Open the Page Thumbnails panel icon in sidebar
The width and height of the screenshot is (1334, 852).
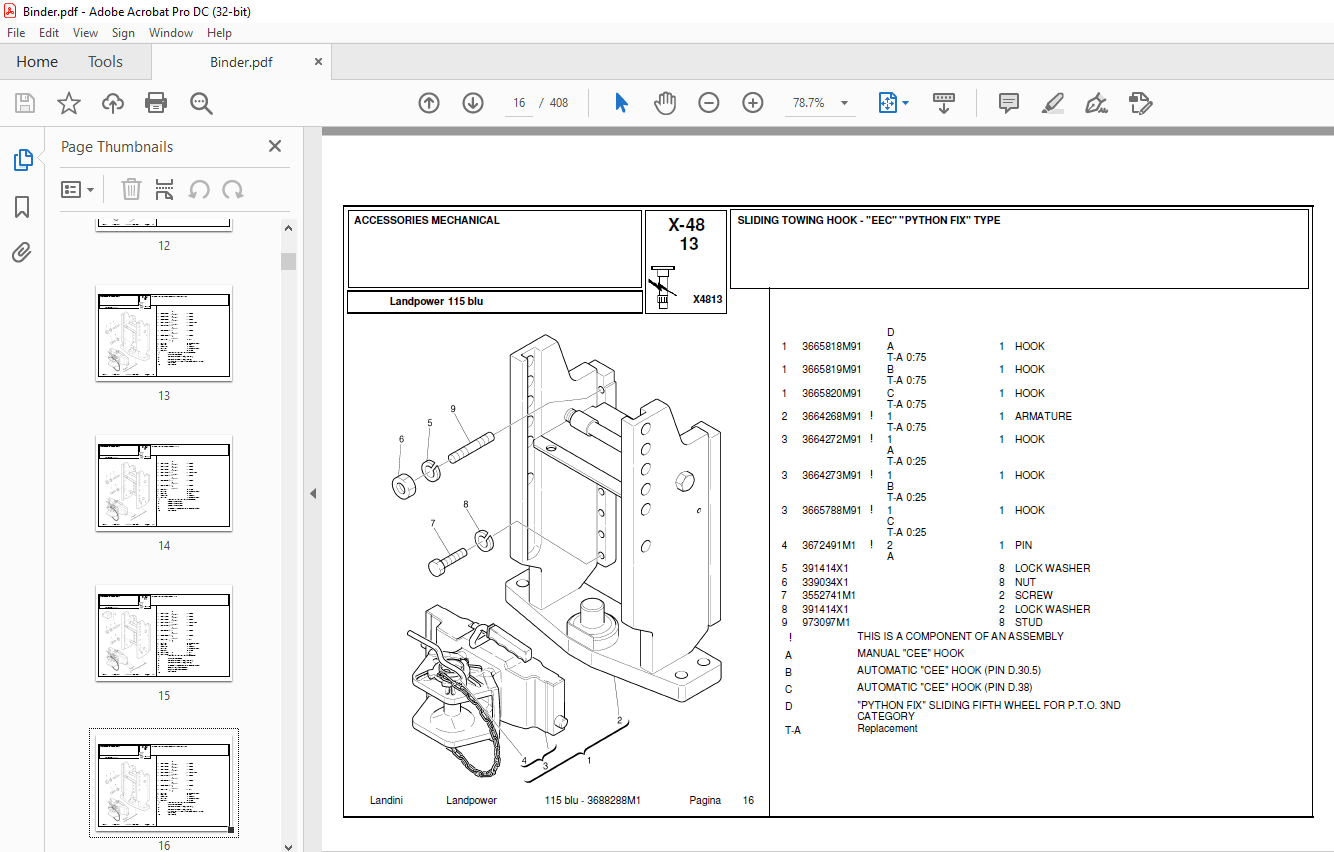(x=22, y=160)
